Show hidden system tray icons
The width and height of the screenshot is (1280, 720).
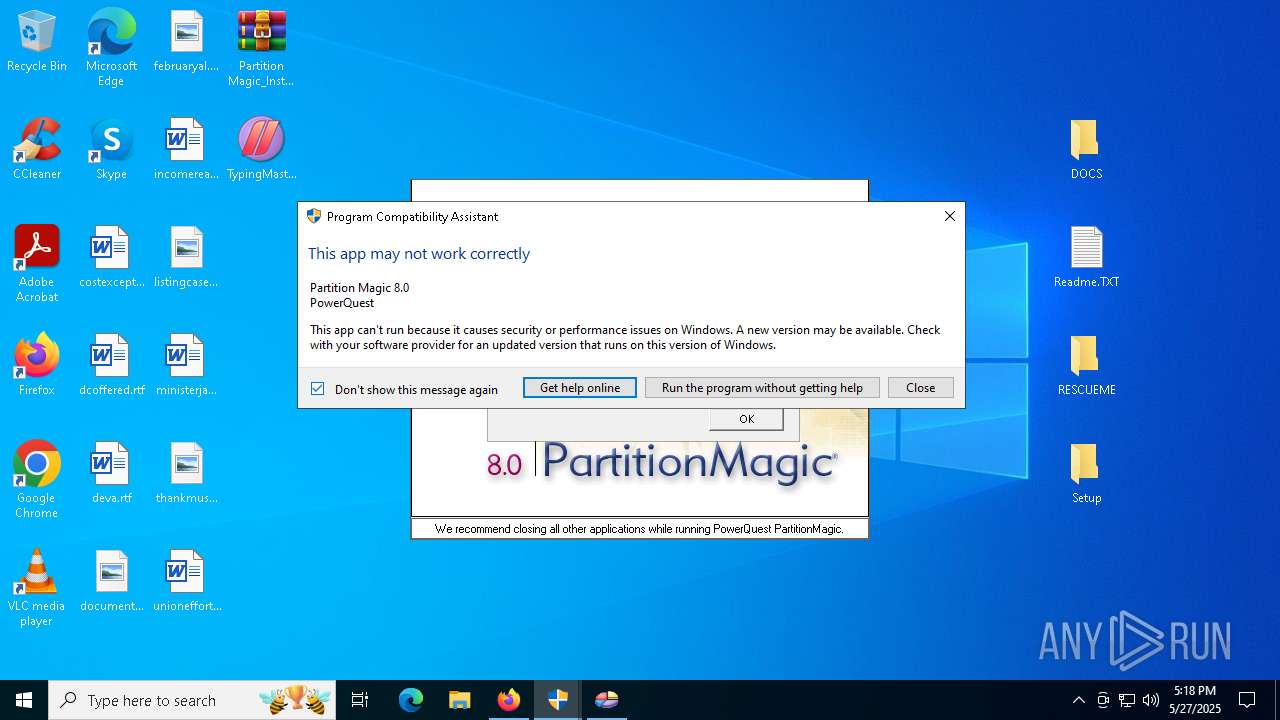click(1078, 700)
